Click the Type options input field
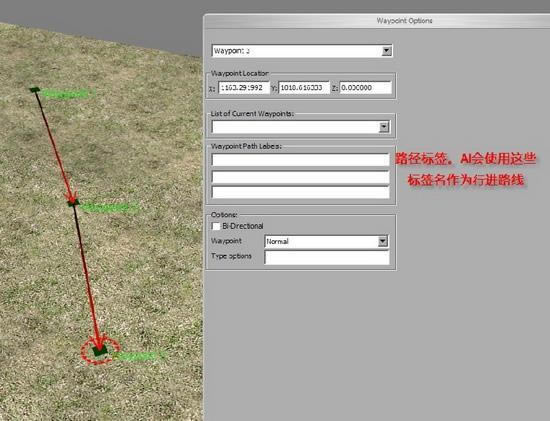Viewport: 550px width, 421px height. [x=327, y=258]
